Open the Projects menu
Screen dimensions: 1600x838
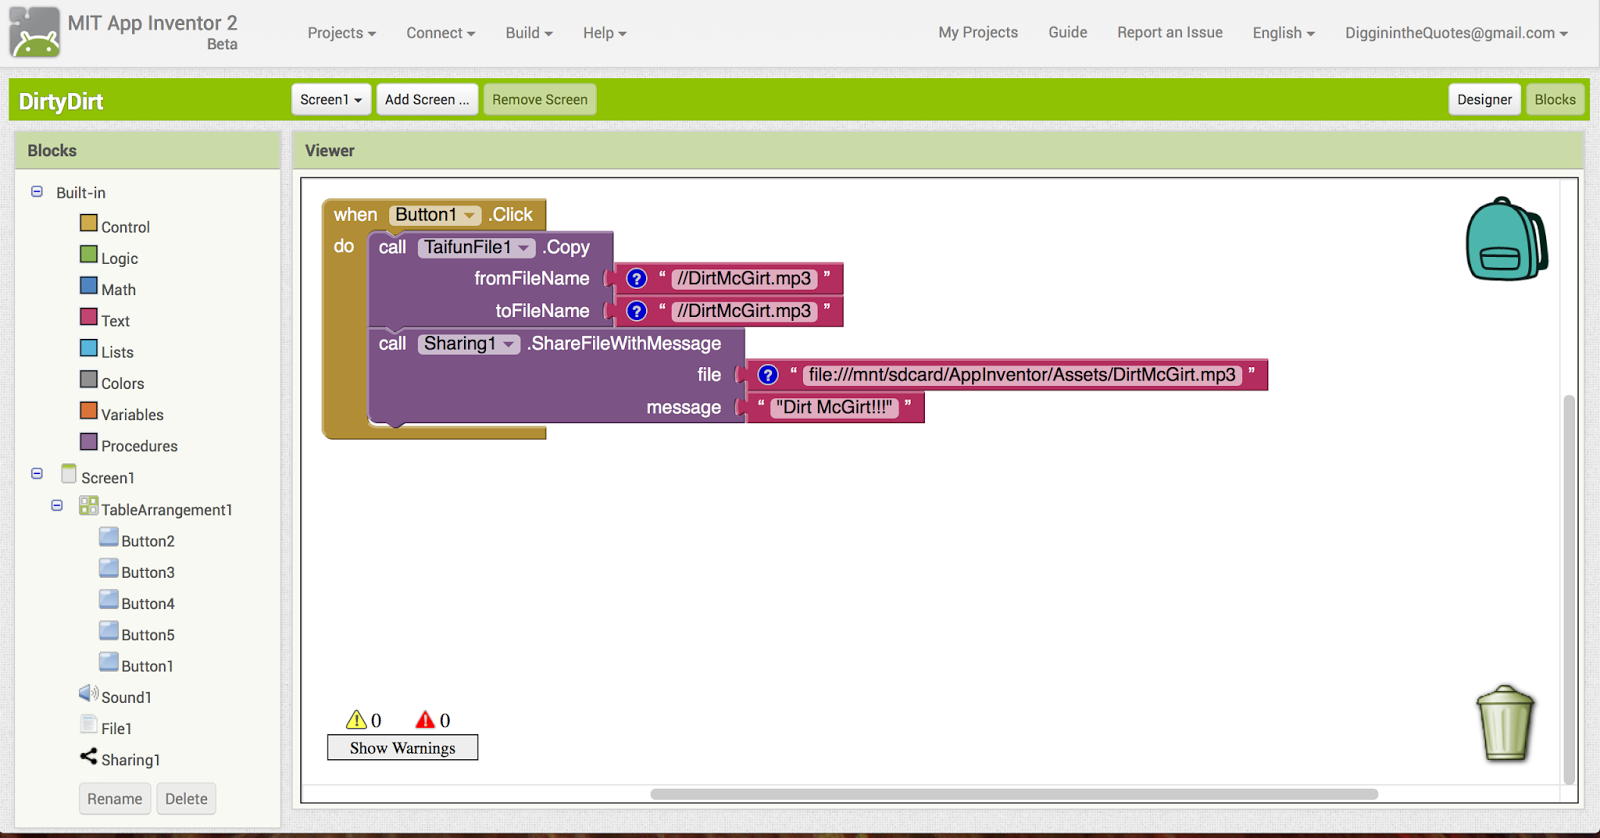point(342,33)
